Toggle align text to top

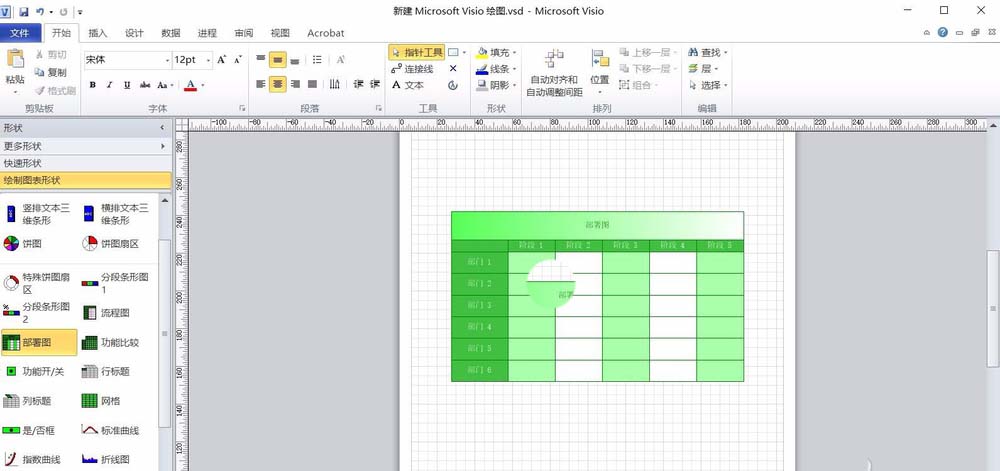(x=261, y=60)
